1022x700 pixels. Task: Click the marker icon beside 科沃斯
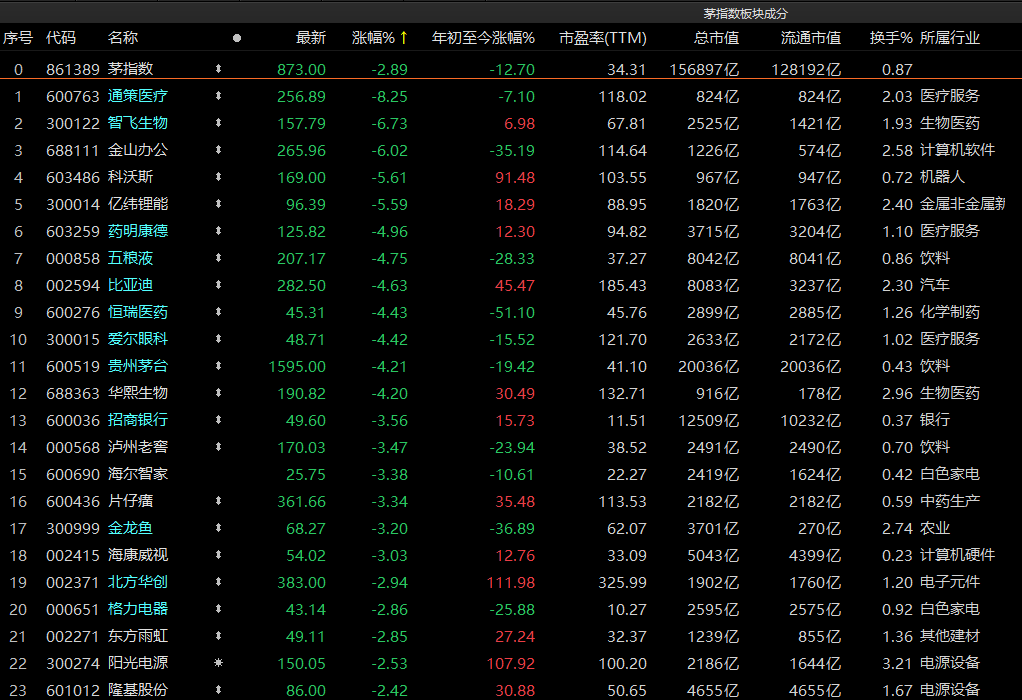[x=218, y=177]
